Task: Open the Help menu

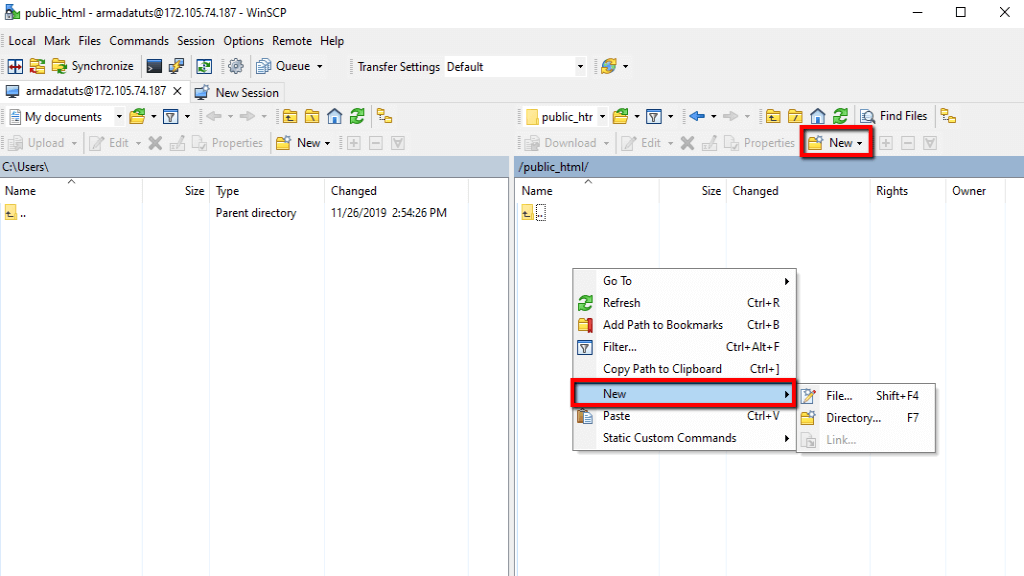Action: click(x=332, y=40)
